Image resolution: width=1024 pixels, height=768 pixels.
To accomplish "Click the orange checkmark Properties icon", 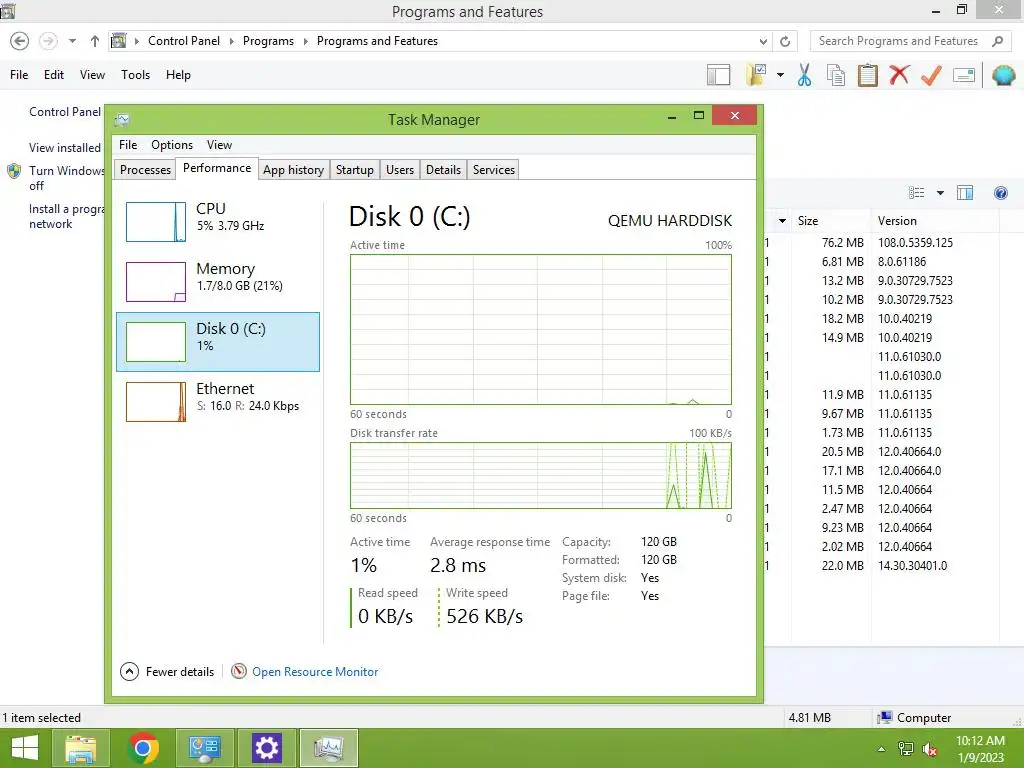I will click(931, 75).
